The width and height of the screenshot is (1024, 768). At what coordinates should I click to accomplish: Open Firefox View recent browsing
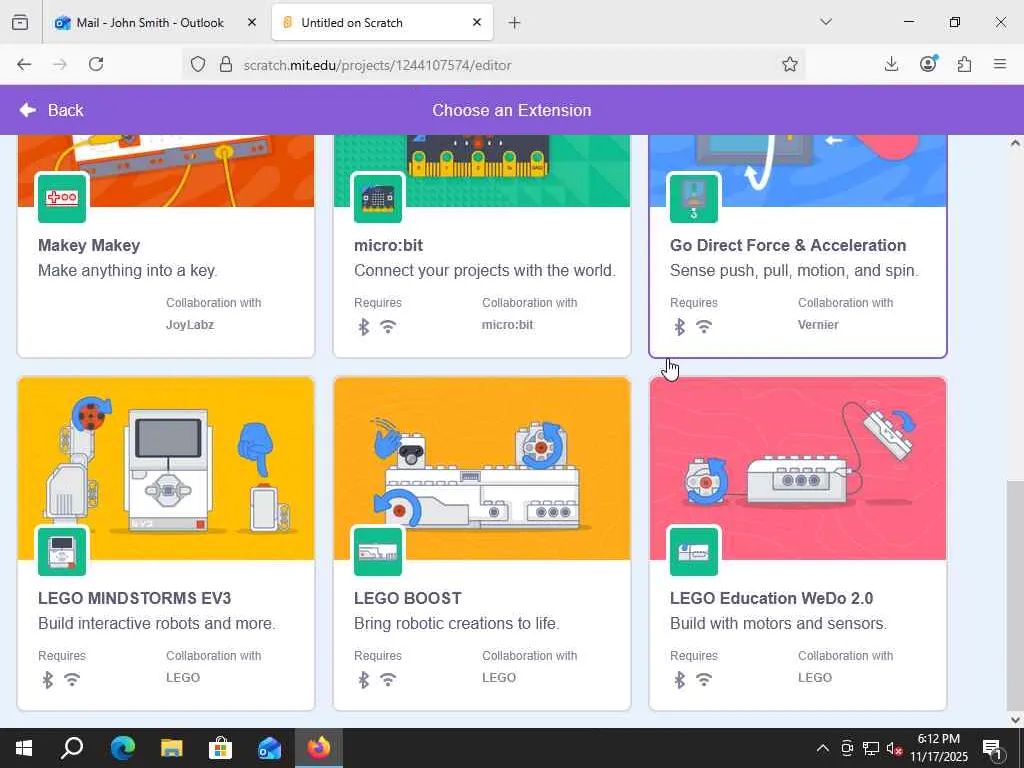[x=20, y=23]
